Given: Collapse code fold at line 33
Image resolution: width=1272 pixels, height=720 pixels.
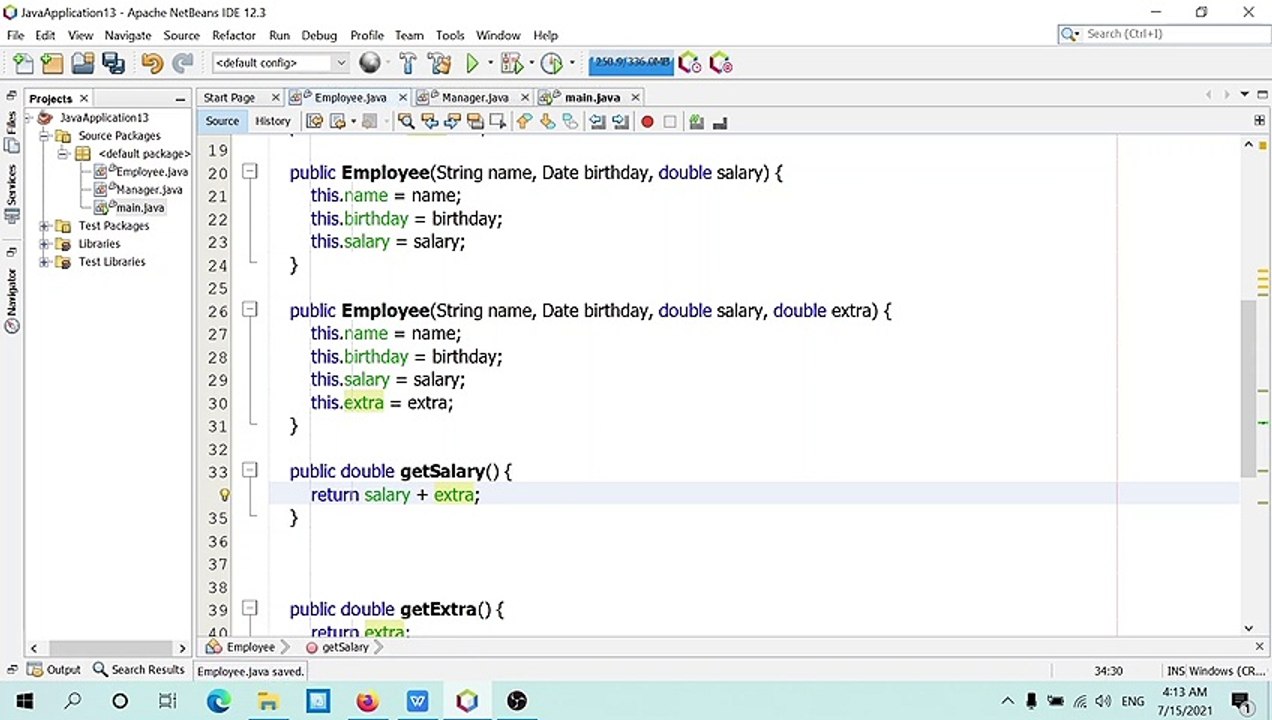Looking at the screenshot, I should (x=250, y=470).
